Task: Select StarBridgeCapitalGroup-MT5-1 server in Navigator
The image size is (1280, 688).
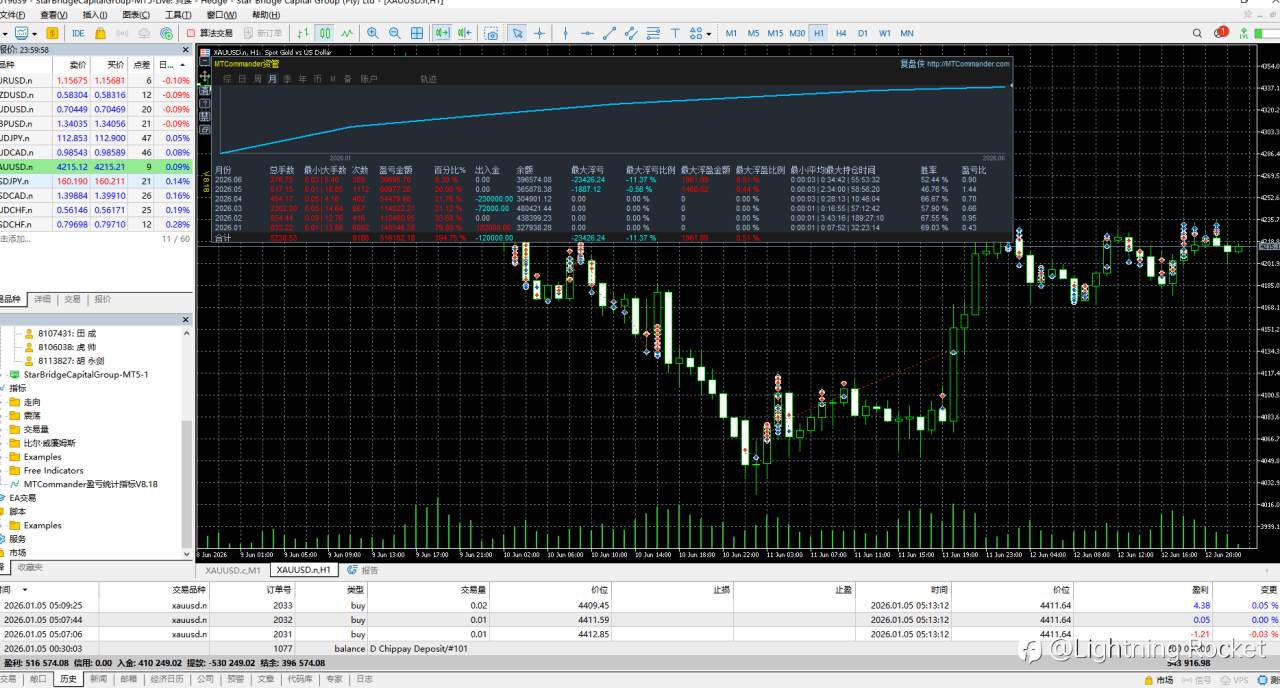Action: coord(86,374)
